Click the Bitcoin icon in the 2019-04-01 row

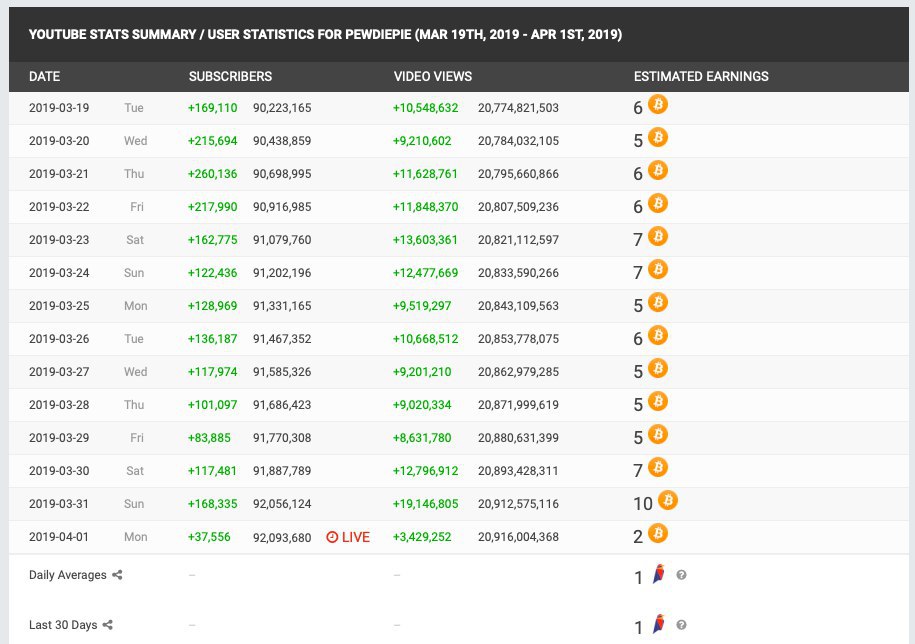pyautogui.click(x=658, y=533)
